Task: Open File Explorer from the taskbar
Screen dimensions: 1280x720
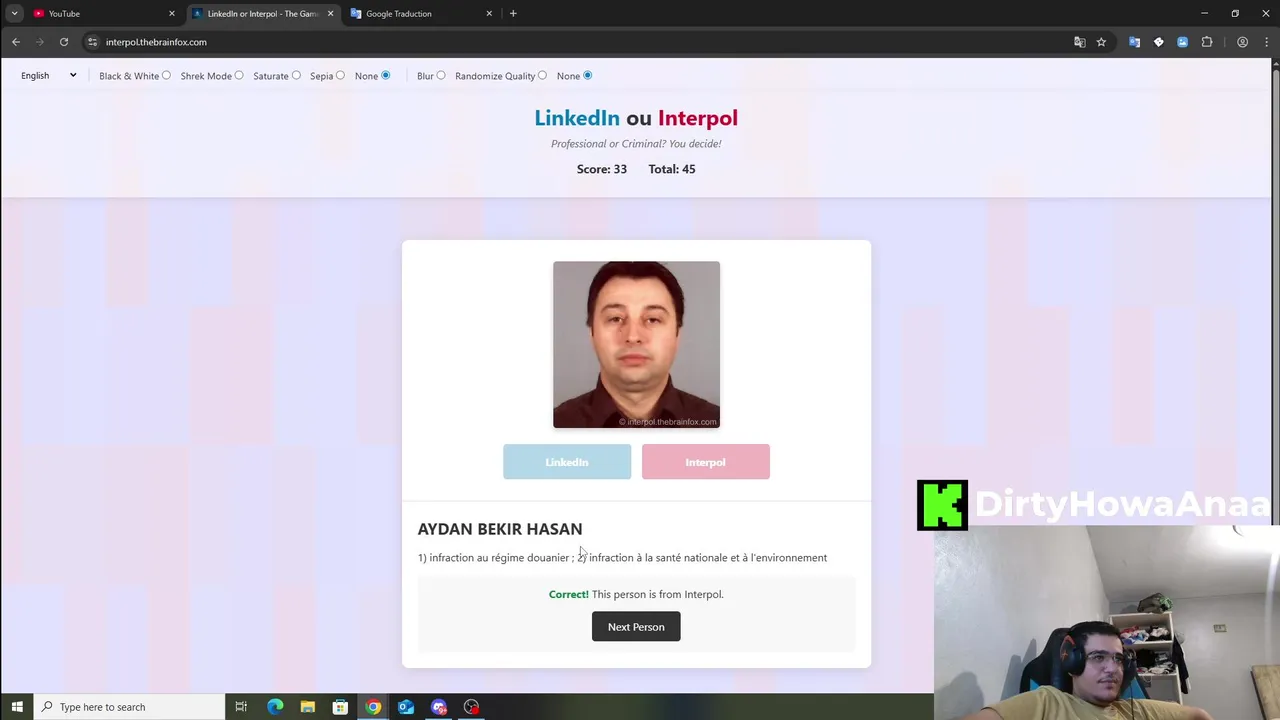Action: [308, 707]
